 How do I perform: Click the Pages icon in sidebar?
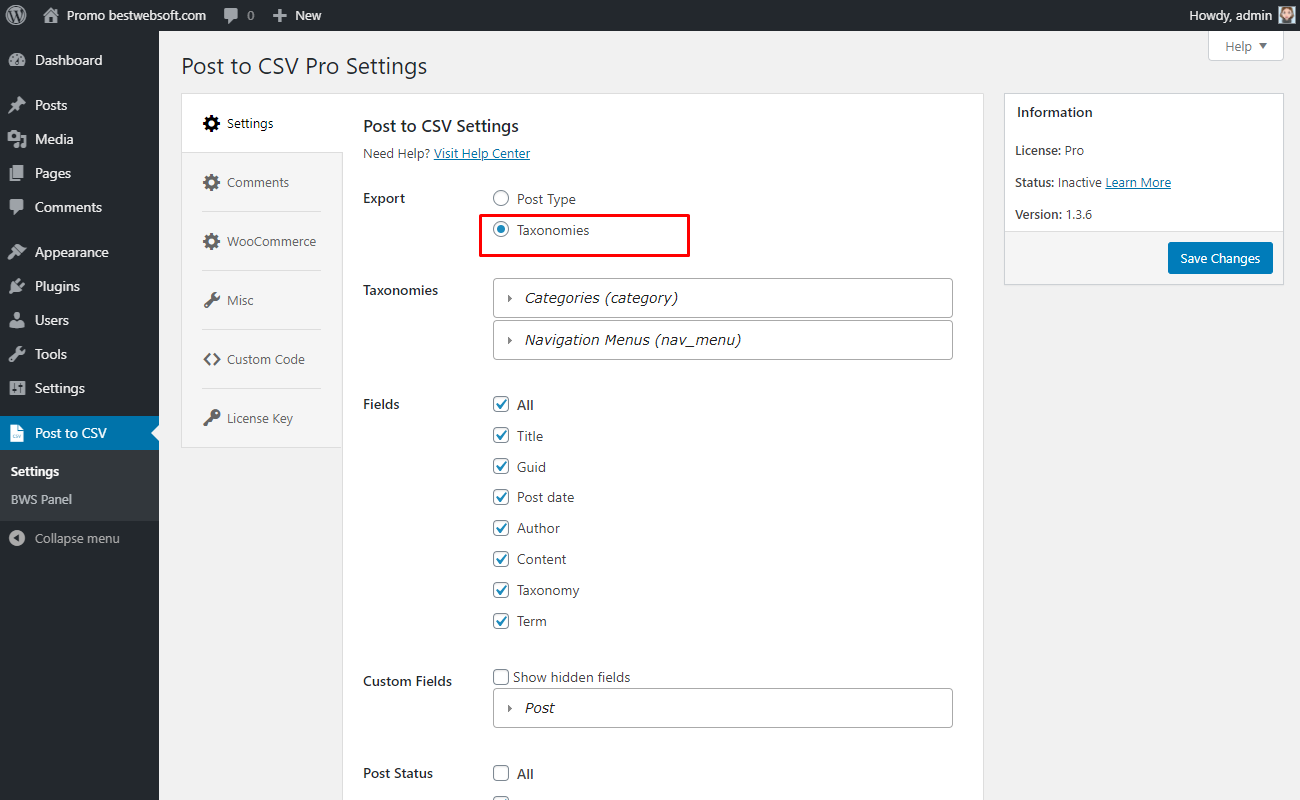tap(17, 173)
